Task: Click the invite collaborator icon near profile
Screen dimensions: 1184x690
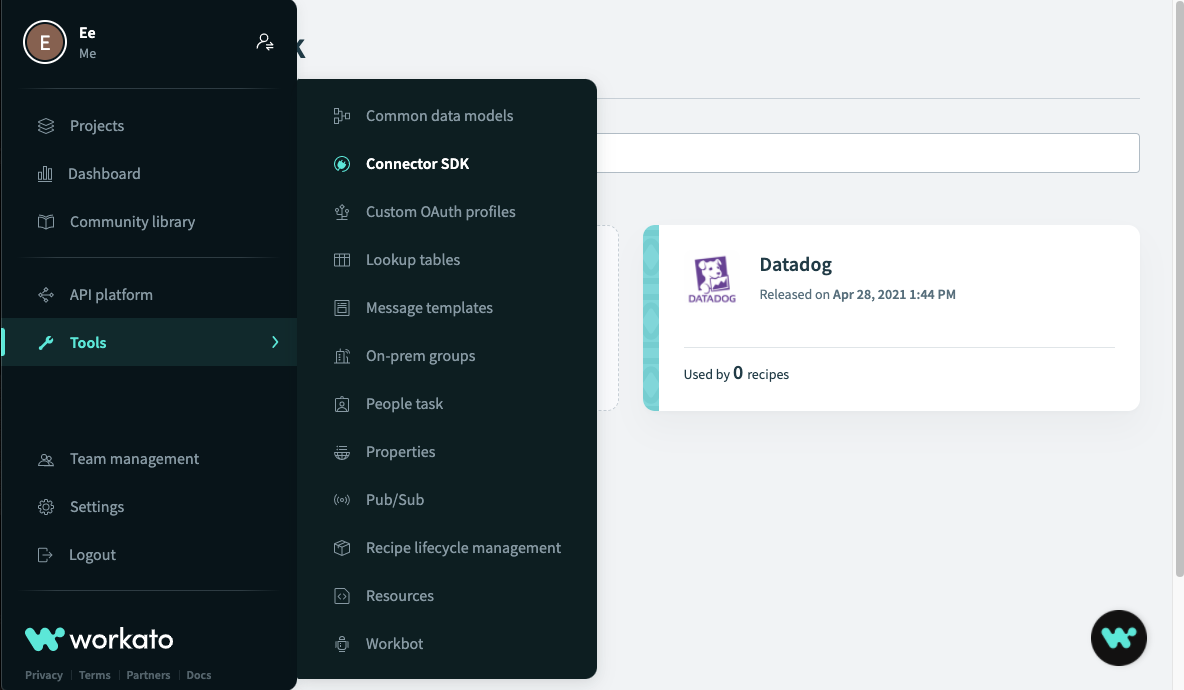Action: (x=264, y=41)
